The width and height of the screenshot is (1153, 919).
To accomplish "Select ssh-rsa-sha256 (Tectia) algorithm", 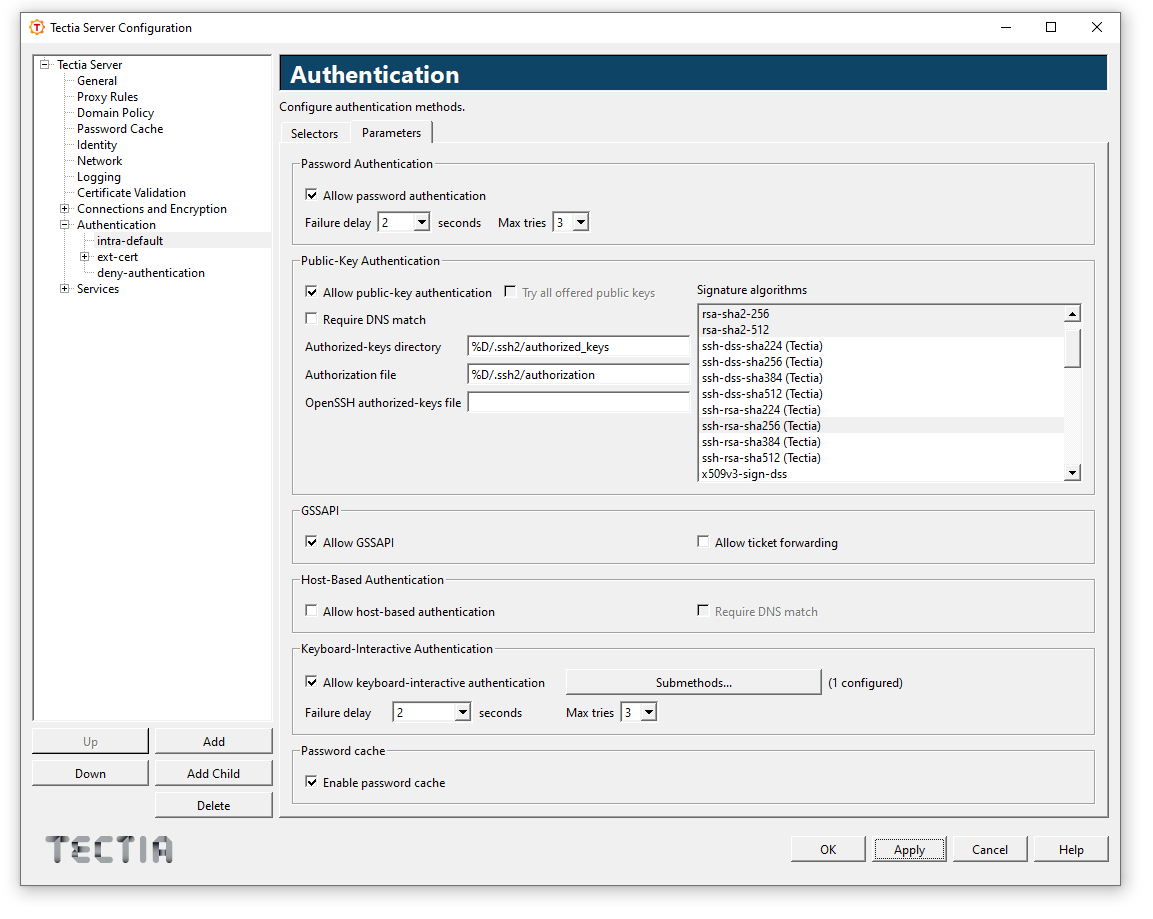I will click(x=882, y=426).
